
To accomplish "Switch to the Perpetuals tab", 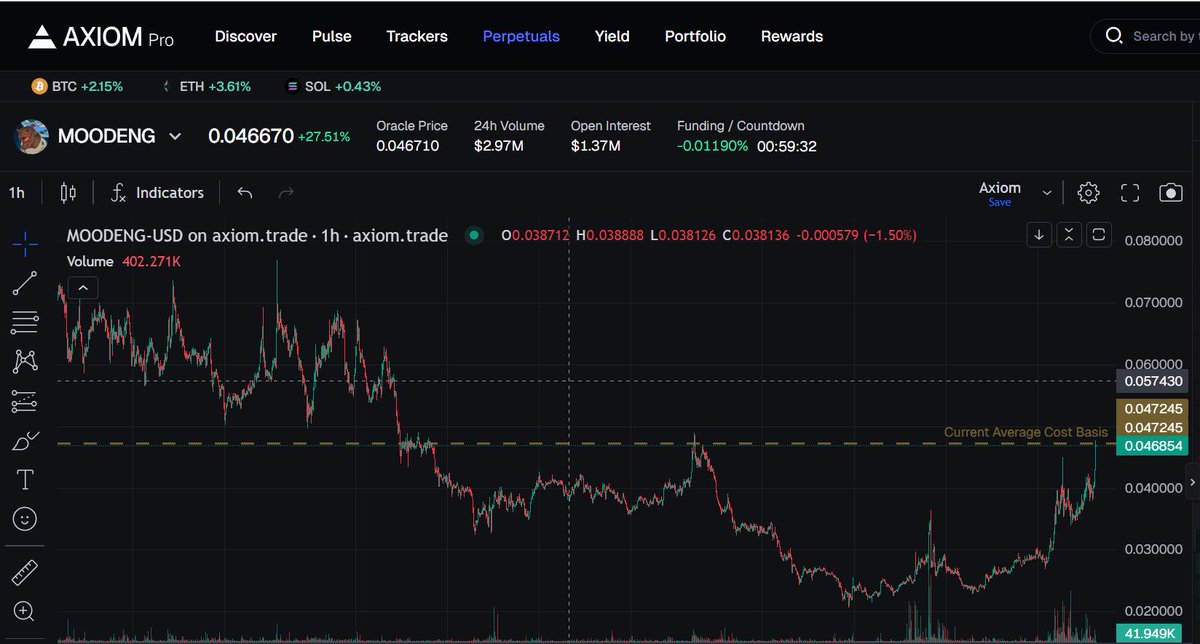I will pyautogui.click(x=521, y=37).
